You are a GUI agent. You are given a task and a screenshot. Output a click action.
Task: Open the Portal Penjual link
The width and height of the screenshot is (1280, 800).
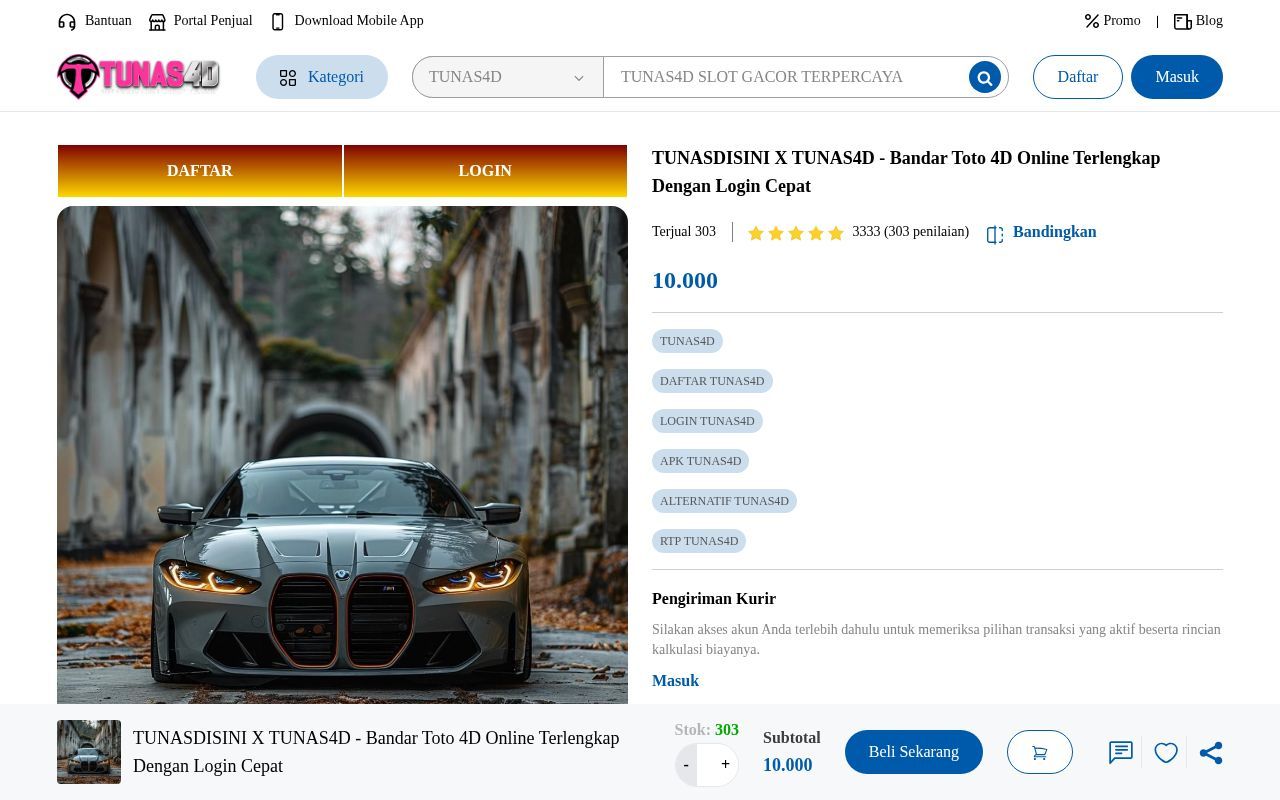click(213, 20)
